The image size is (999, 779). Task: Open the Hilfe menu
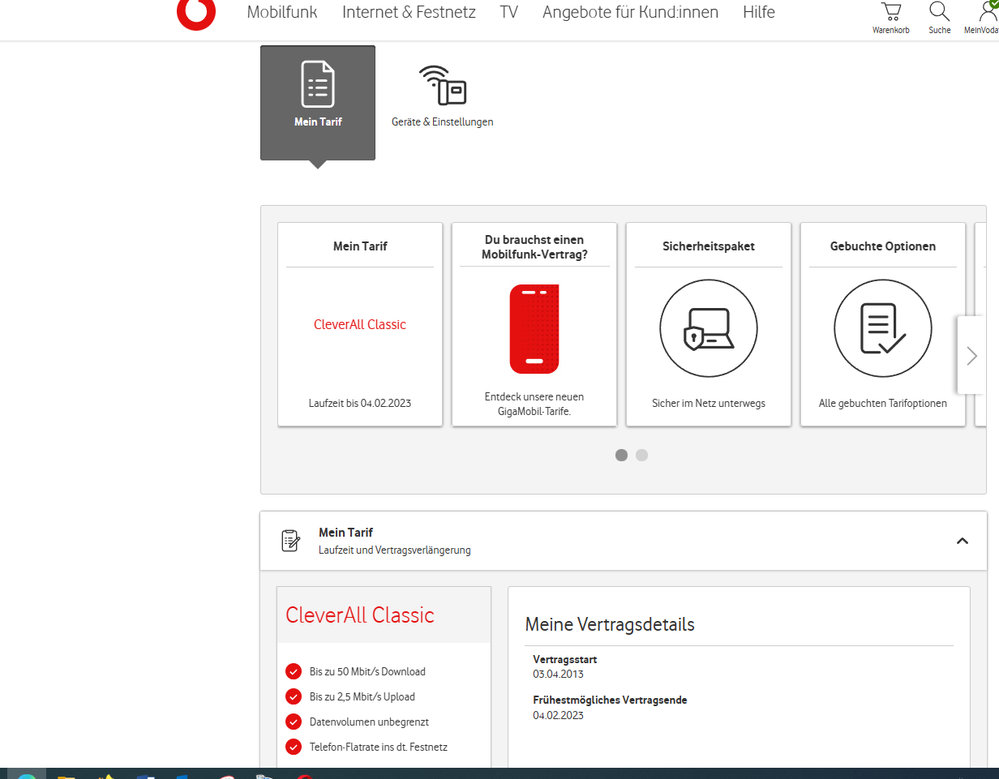pos(758,12)
